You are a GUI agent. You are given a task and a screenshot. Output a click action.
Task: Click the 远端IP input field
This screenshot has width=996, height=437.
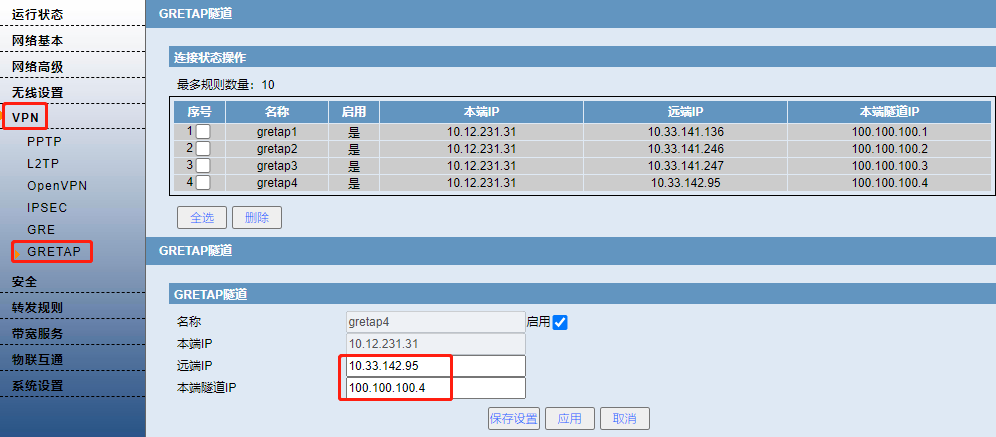point(435,366)
